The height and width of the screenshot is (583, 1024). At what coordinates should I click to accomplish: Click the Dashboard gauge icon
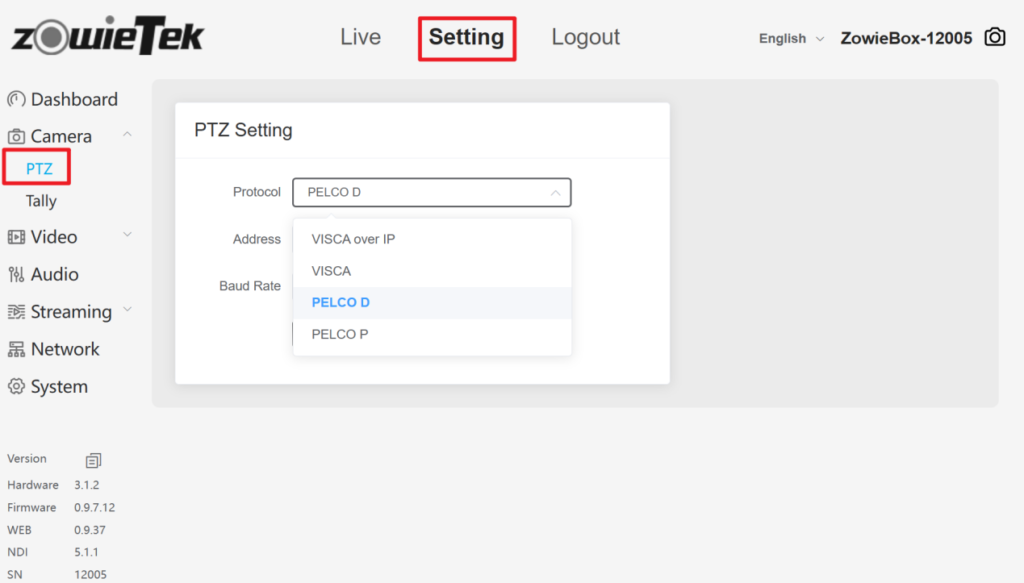[x=16, y=99]
